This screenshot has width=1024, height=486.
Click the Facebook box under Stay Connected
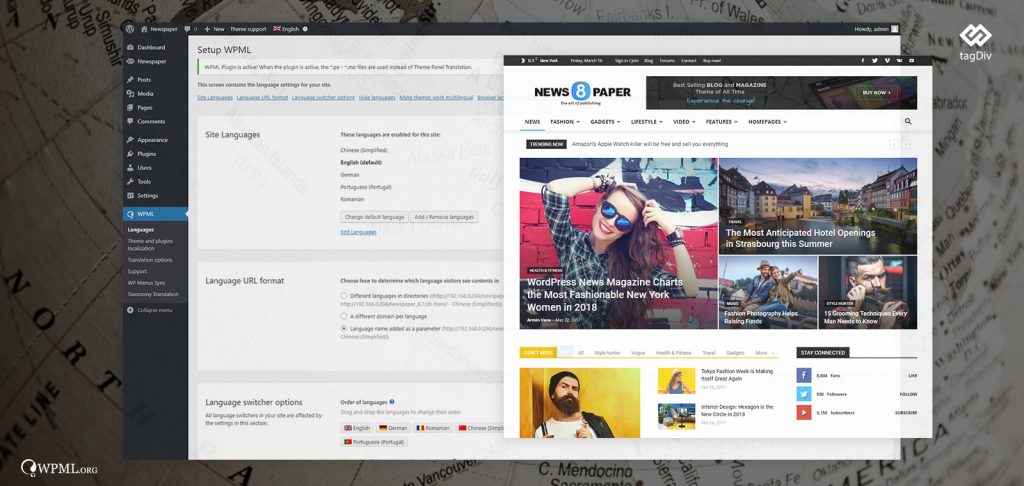click(x=803, y=376)
